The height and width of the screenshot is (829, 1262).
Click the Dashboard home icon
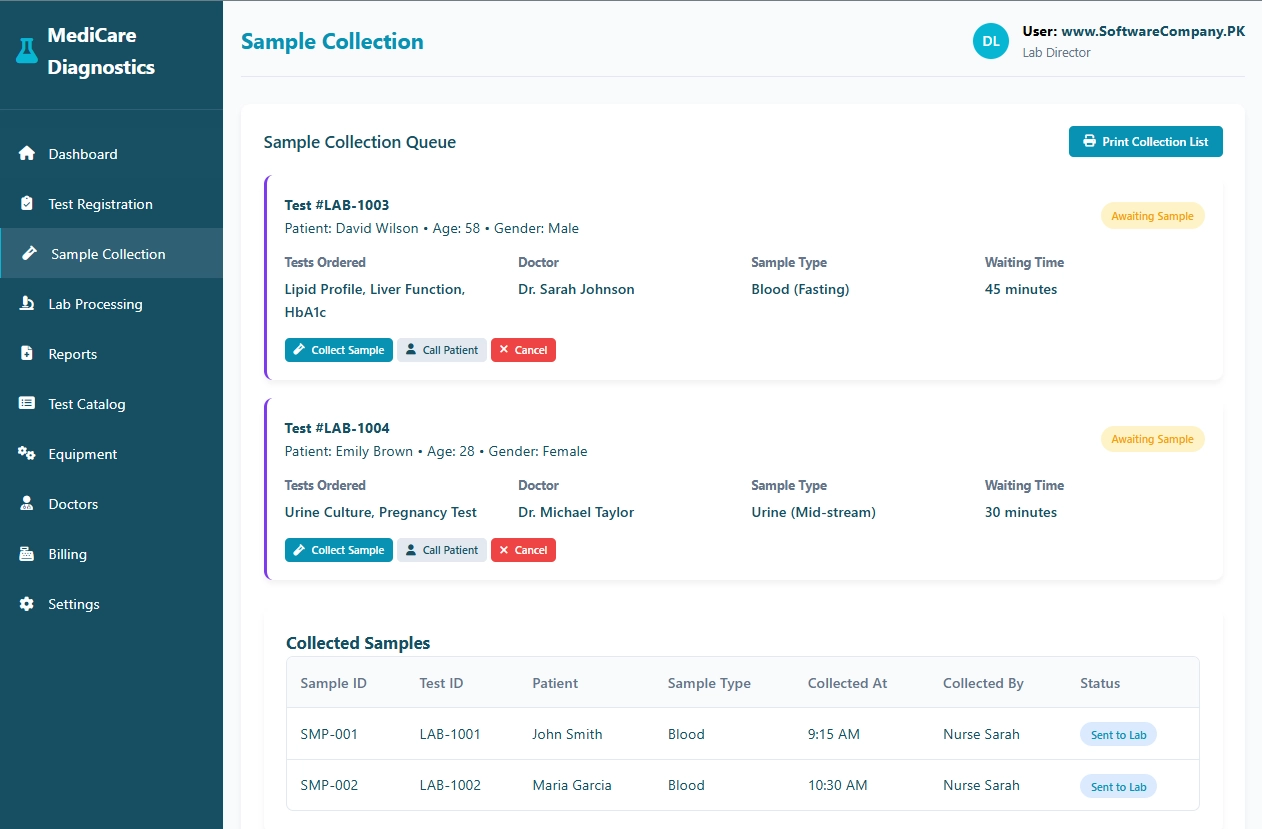(27, 154)
